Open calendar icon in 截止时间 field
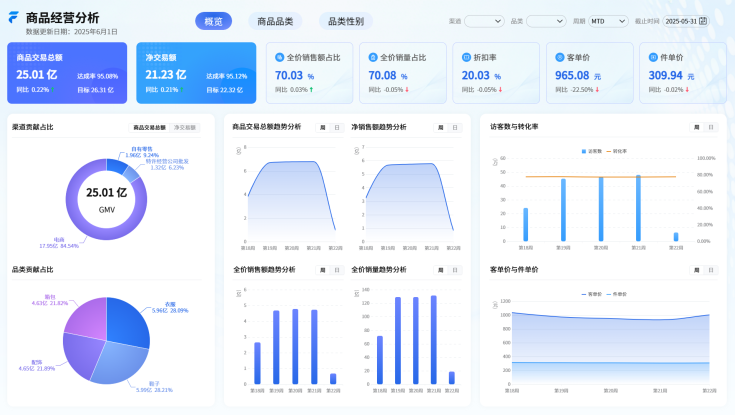Screen dimensions: 735x415 pyautogui.click(x=702, y=20)
